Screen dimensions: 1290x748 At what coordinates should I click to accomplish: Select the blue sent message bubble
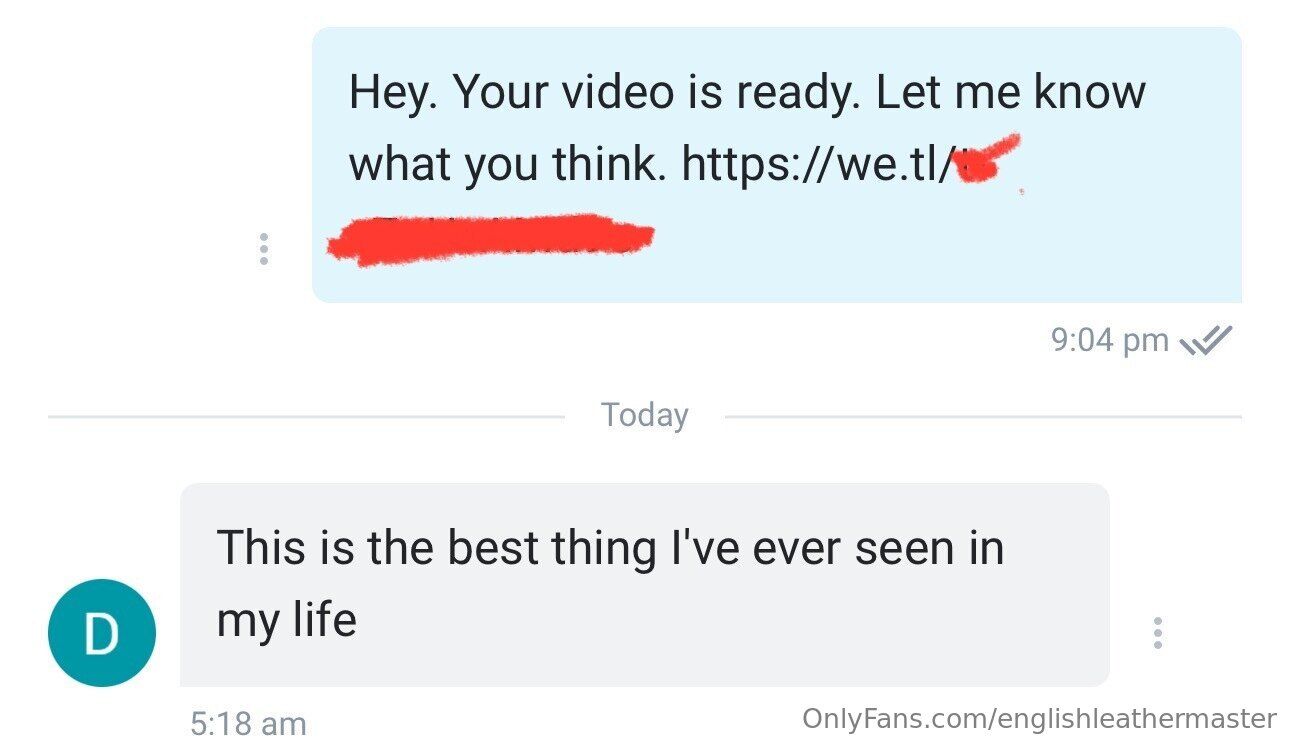(x=777, y=165)
